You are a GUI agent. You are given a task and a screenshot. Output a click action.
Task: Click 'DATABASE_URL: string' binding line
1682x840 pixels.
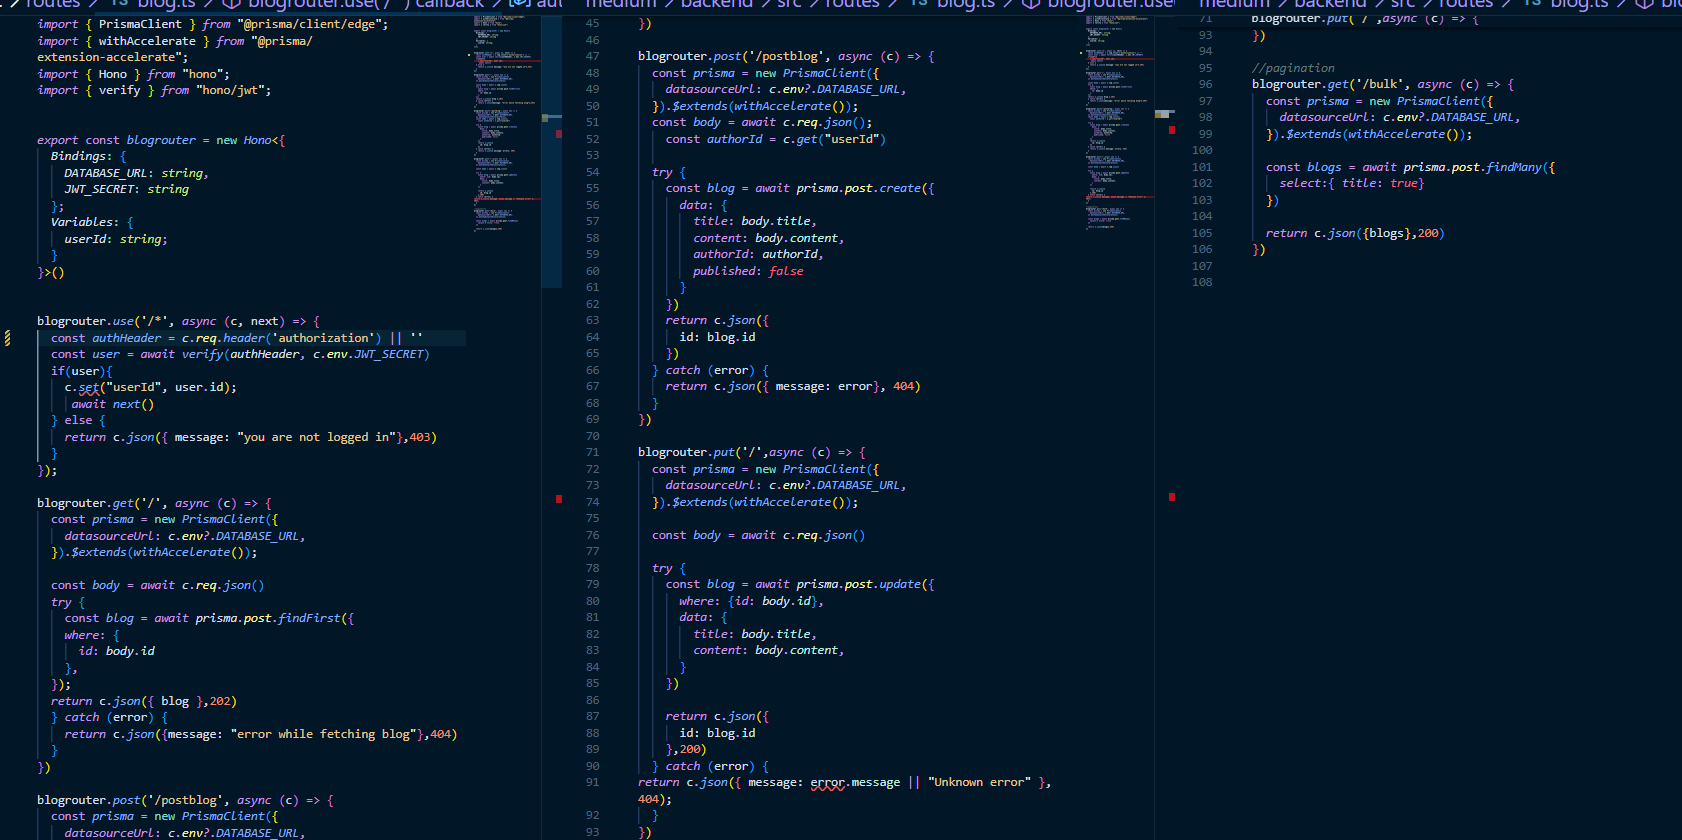pyautogui.click(x=136, y=173)
